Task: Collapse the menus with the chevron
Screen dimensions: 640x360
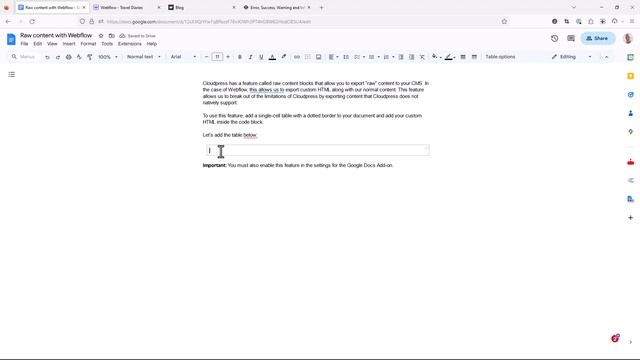Action: 607,57
